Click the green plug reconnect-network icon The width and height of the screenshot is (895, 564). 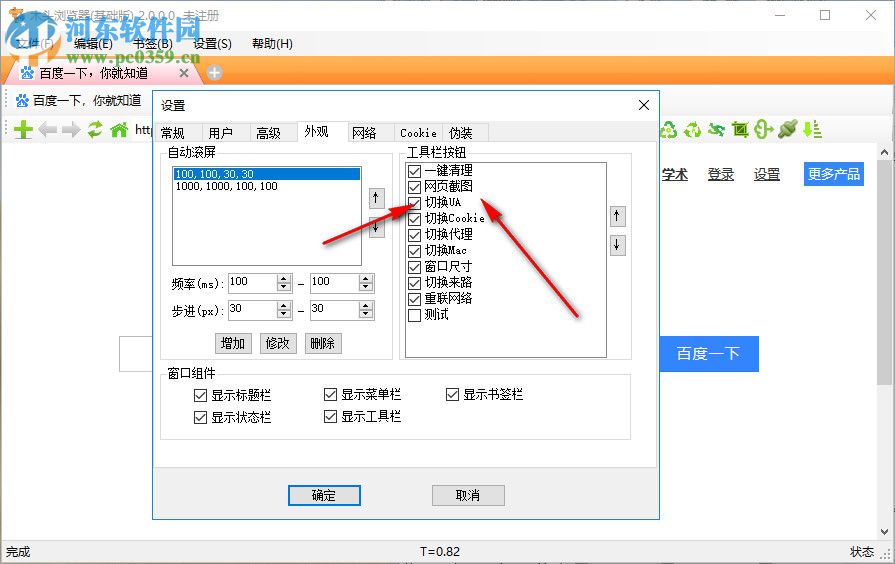(x=787, y=130)
